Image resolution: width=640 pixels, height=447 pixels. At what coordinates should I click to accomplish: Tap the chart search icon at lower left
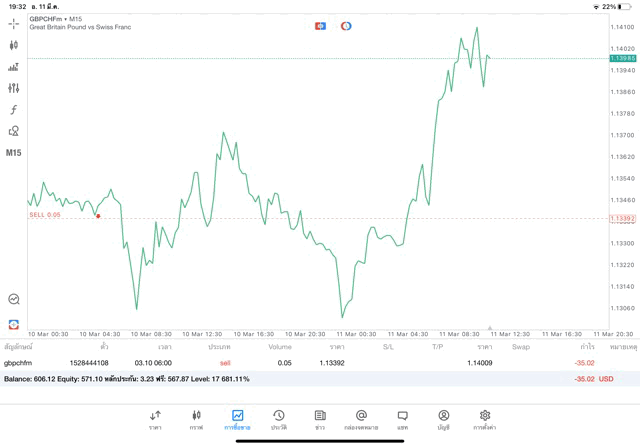tap(14, 299)
